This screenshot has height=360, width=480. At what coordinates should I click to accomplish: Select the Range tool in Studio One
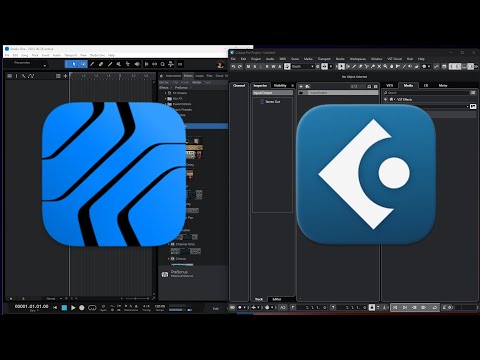83,64
